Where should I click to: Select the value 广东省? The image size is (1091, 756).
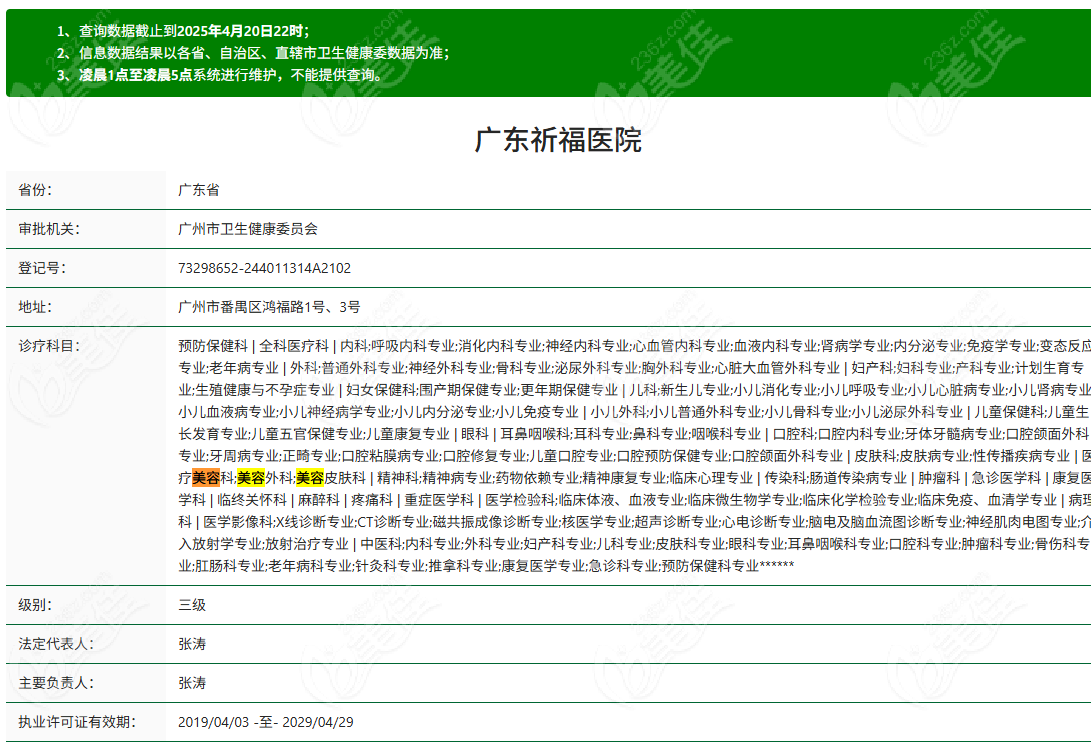pos(199,190)
